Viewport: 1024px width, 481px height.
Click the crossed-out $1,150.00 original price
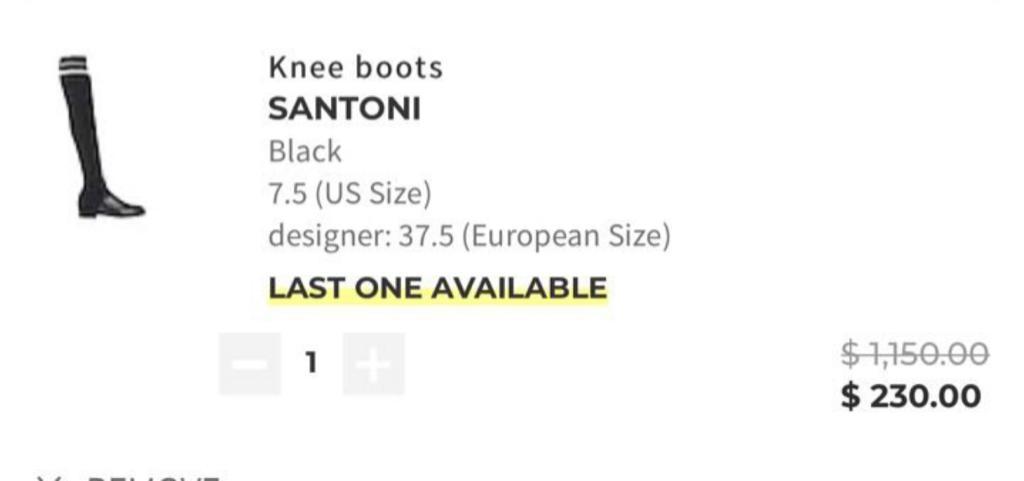915,353
